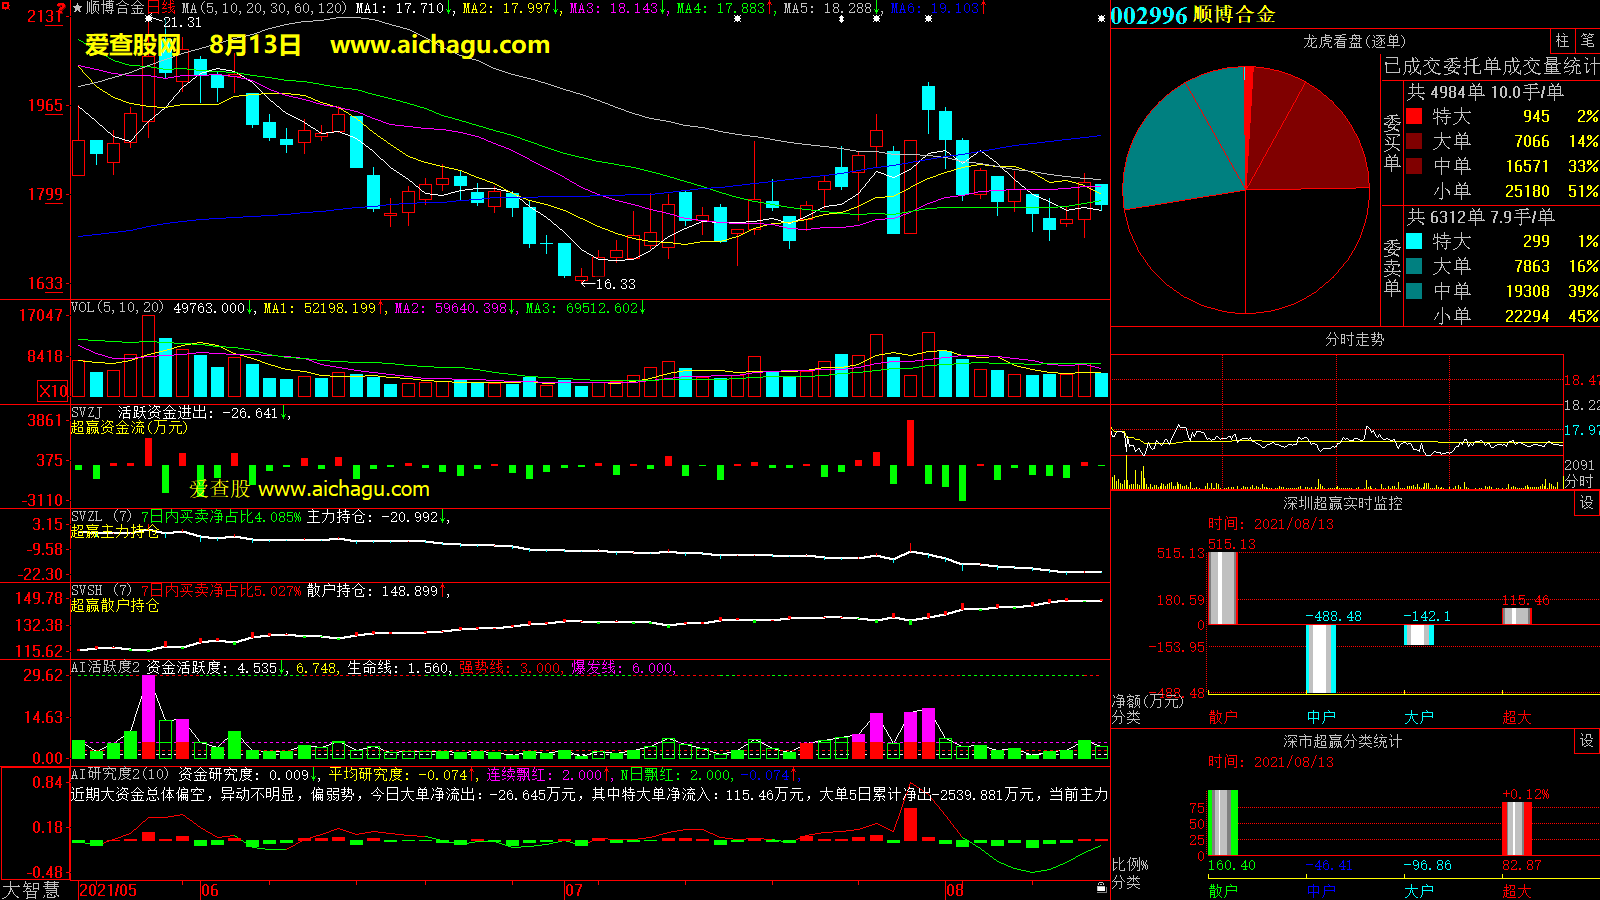Click the 07 month timeline marker
This screenshot has width=1600, height=900.
pyautogui.click(x=573, y=890)
